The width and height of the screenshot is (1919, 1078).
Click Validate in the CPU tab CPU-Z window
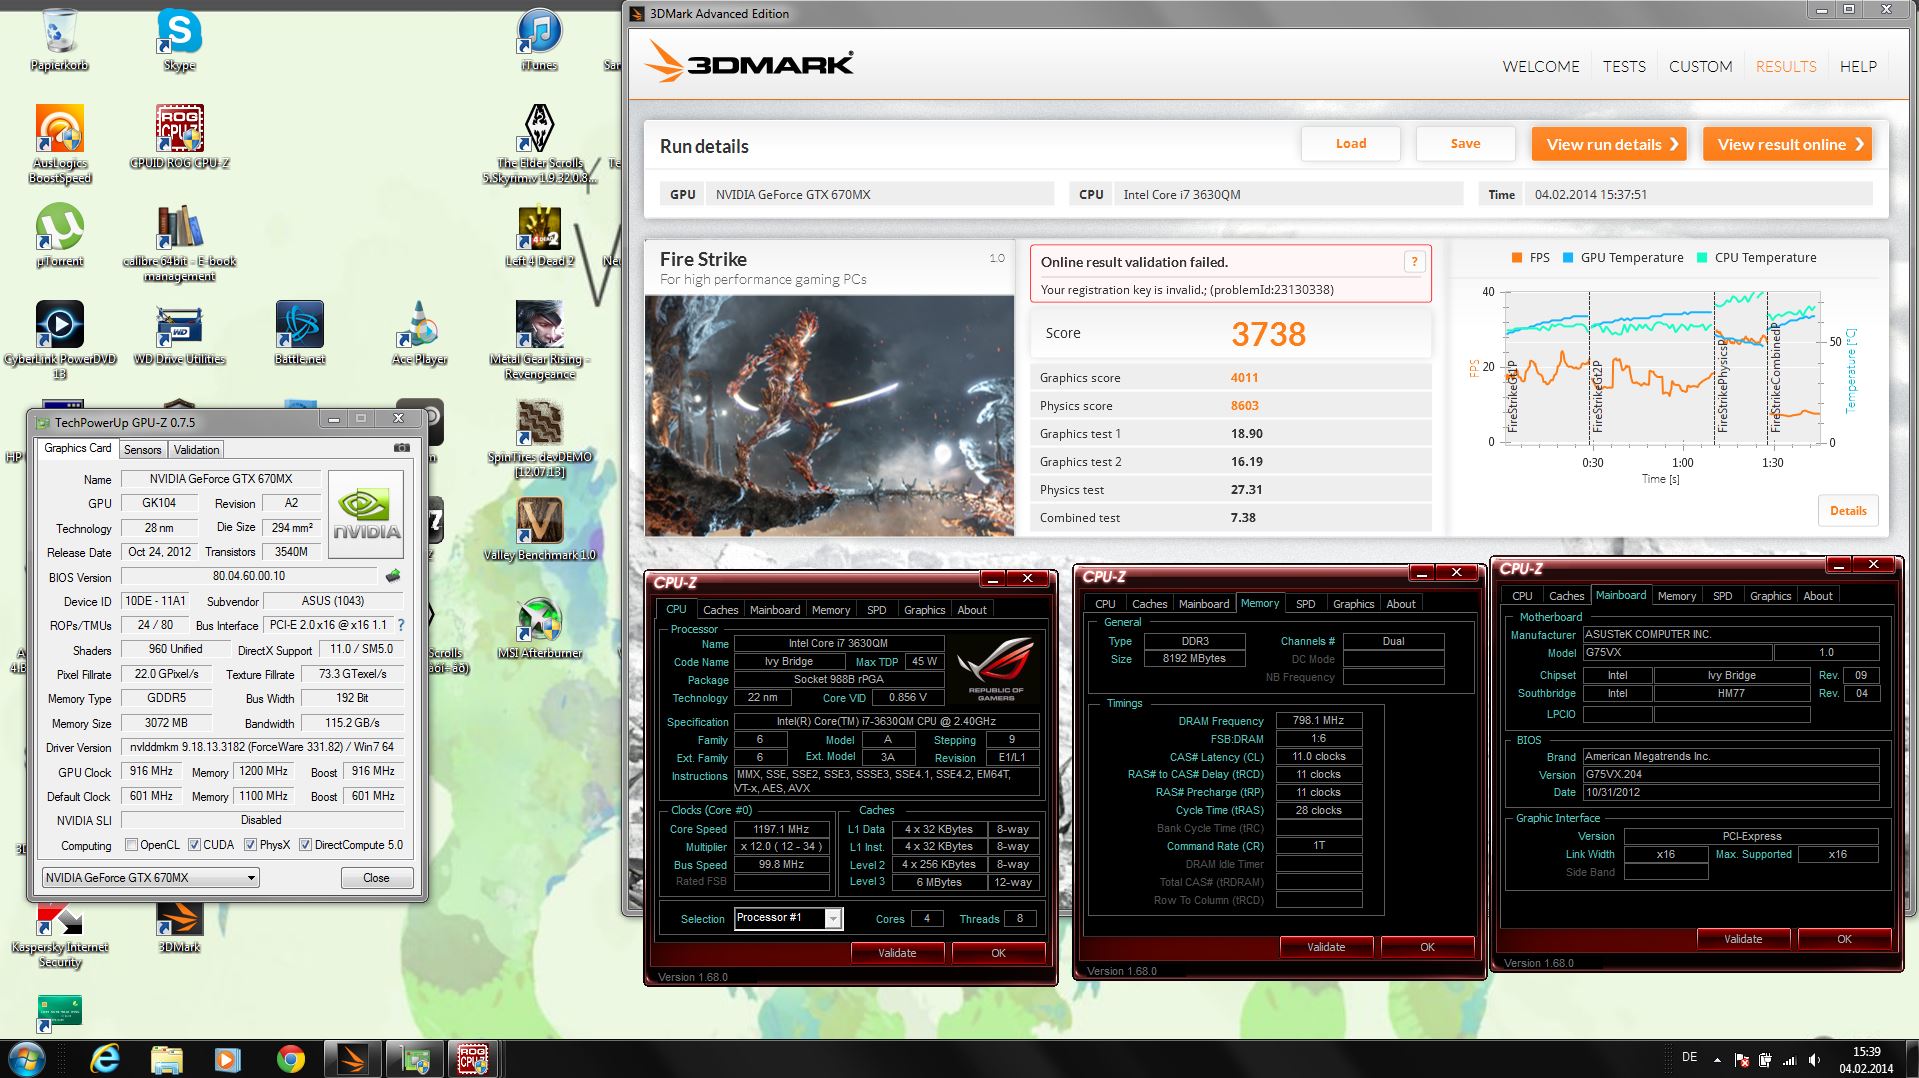897,953
